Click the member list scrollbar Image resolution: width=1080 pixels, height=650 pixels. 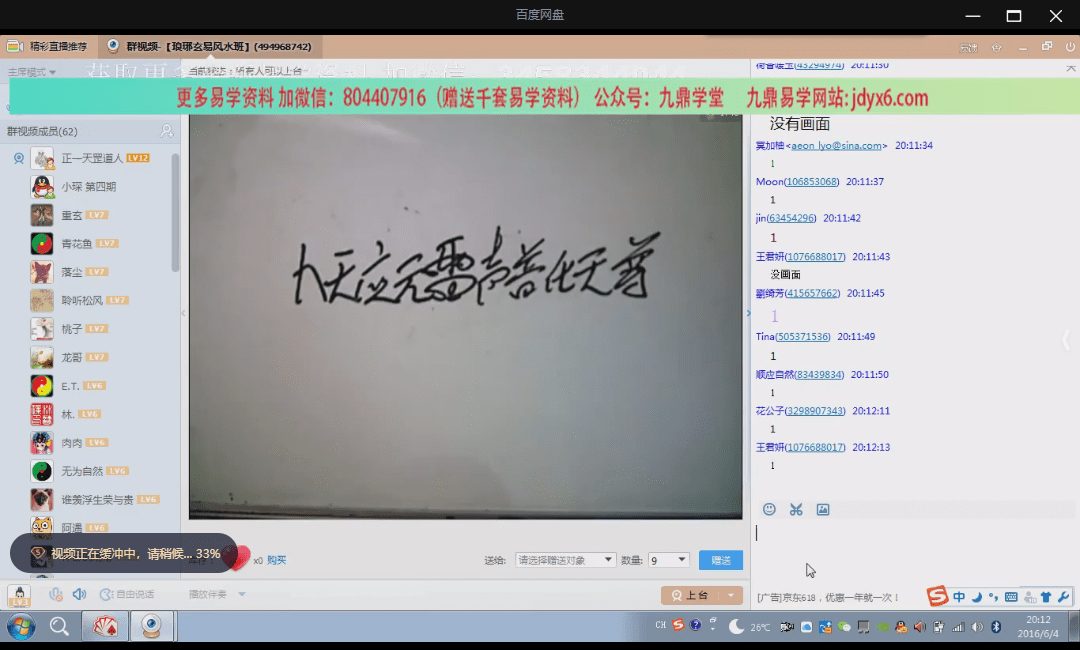click(x=176, y=210)
